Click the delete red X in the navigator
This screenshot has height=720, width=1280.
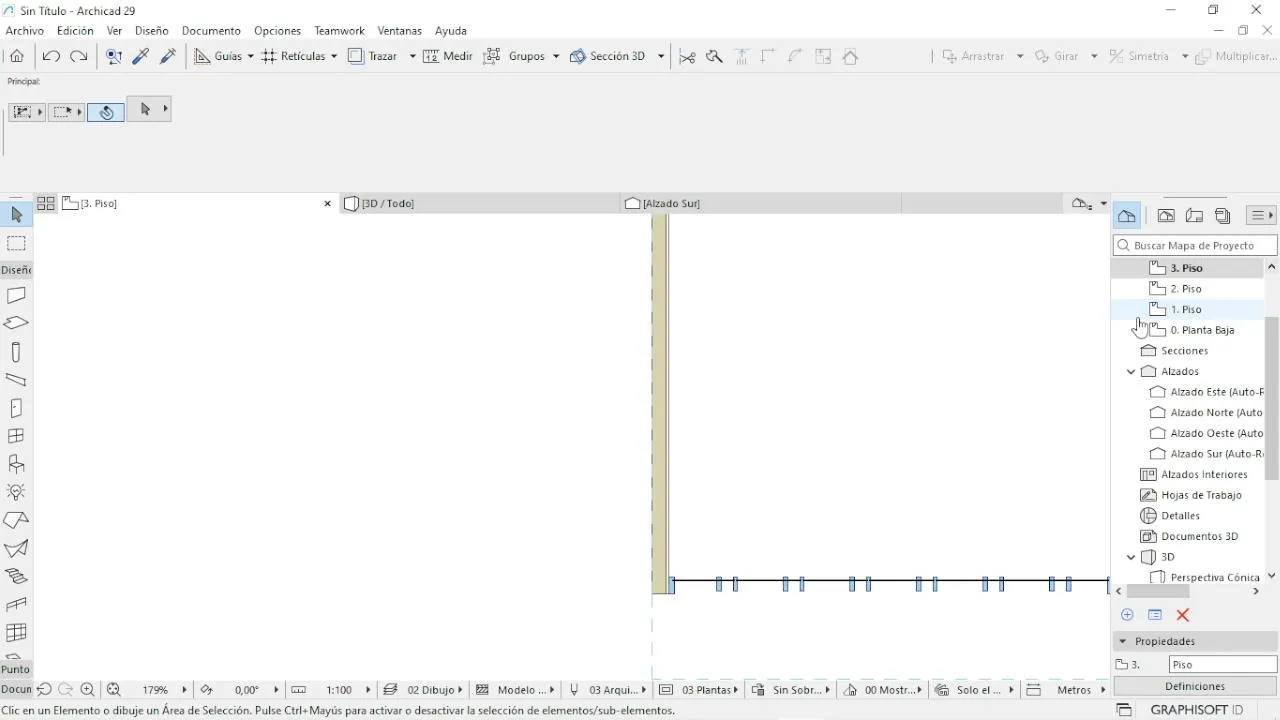point(1183,615)
